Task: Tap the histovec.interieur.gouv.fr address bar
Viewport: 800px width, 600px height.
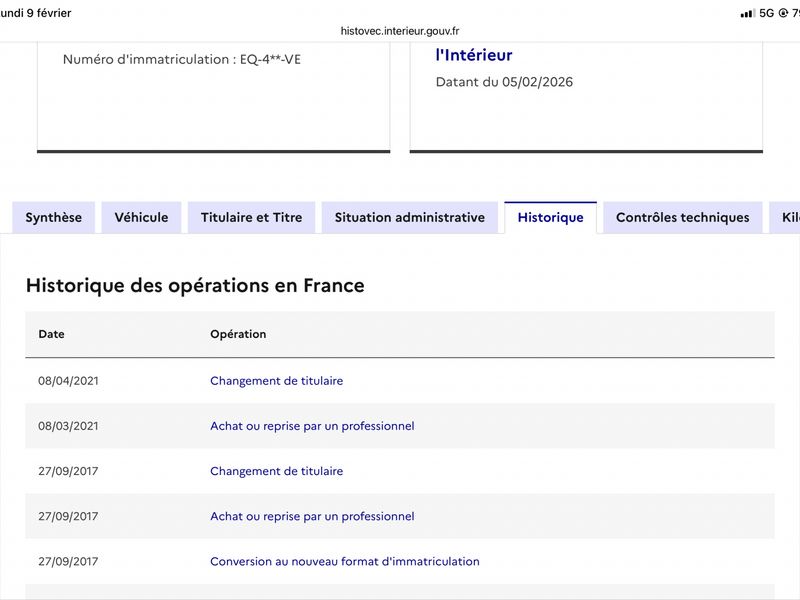Action: (x=400, y=31)
